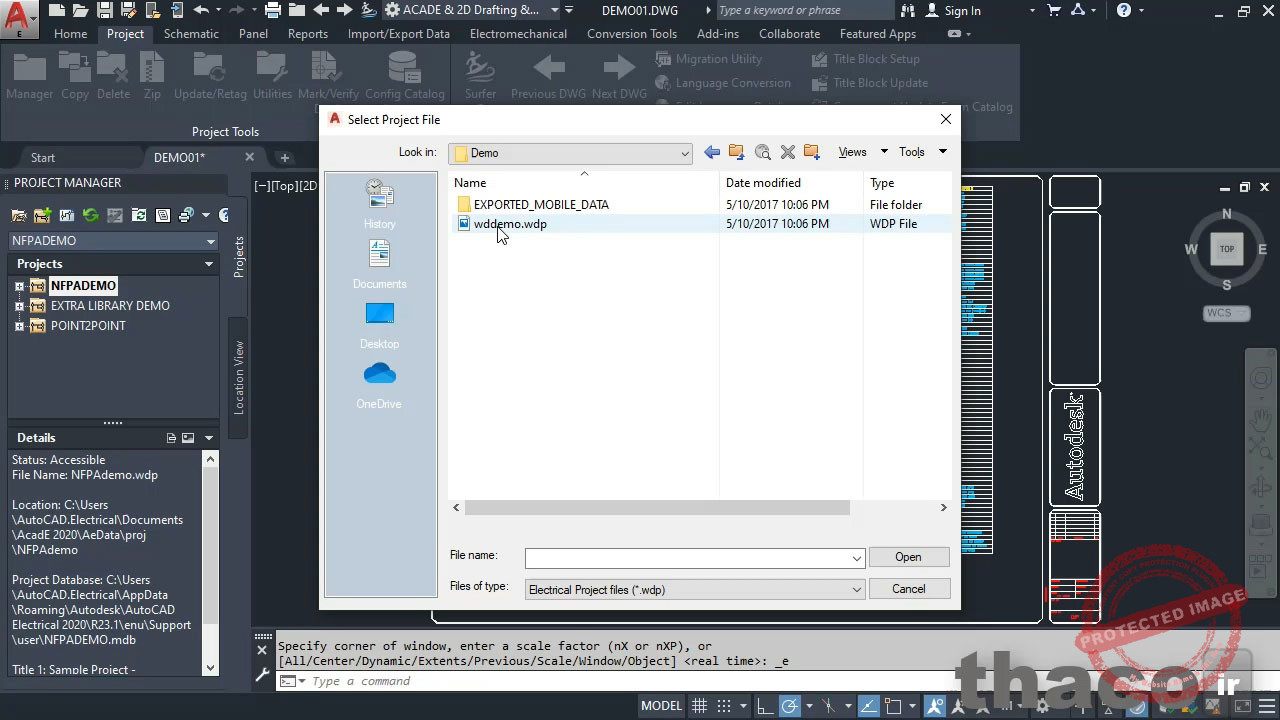Publish or plot the project
1280x720 pixels.
tap(185, 215)
